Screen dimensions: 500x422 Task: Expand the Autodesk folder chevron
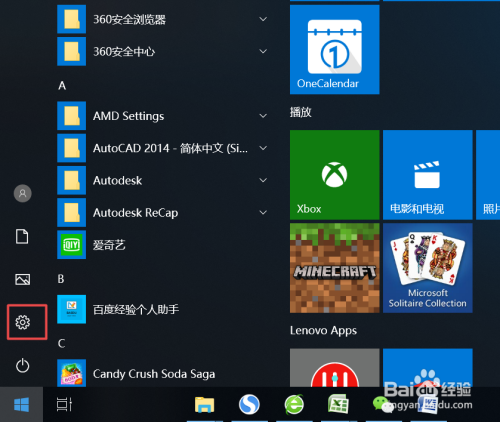[263, 180]
